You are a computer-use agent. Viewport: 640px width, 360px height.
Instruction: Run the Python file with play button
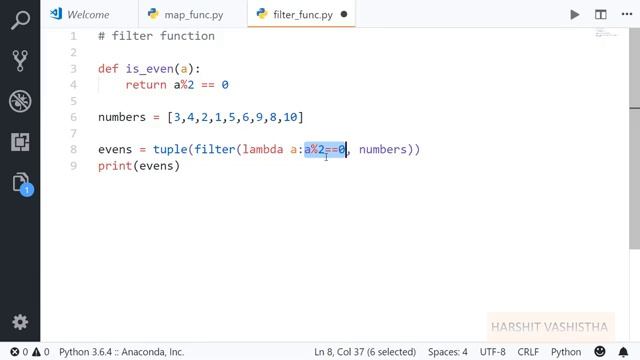tap(574, 15)
